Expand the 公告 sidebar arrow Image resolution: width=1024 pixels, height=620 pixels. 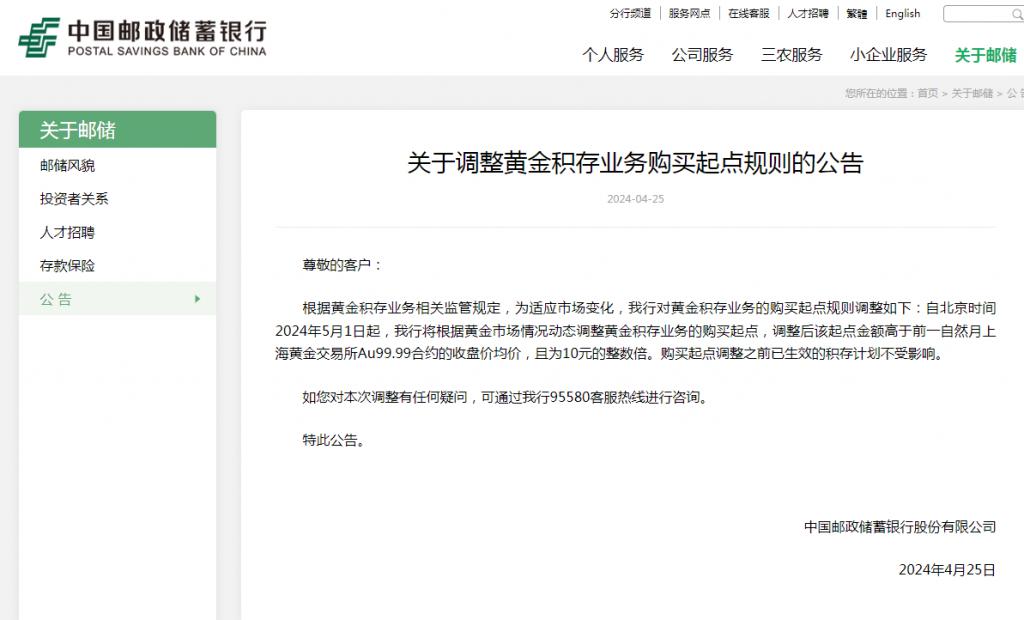(197, 299)
